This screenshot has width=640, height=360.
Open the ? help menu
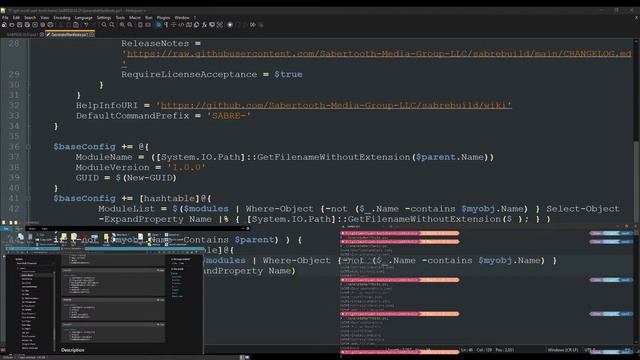(195, 18)
